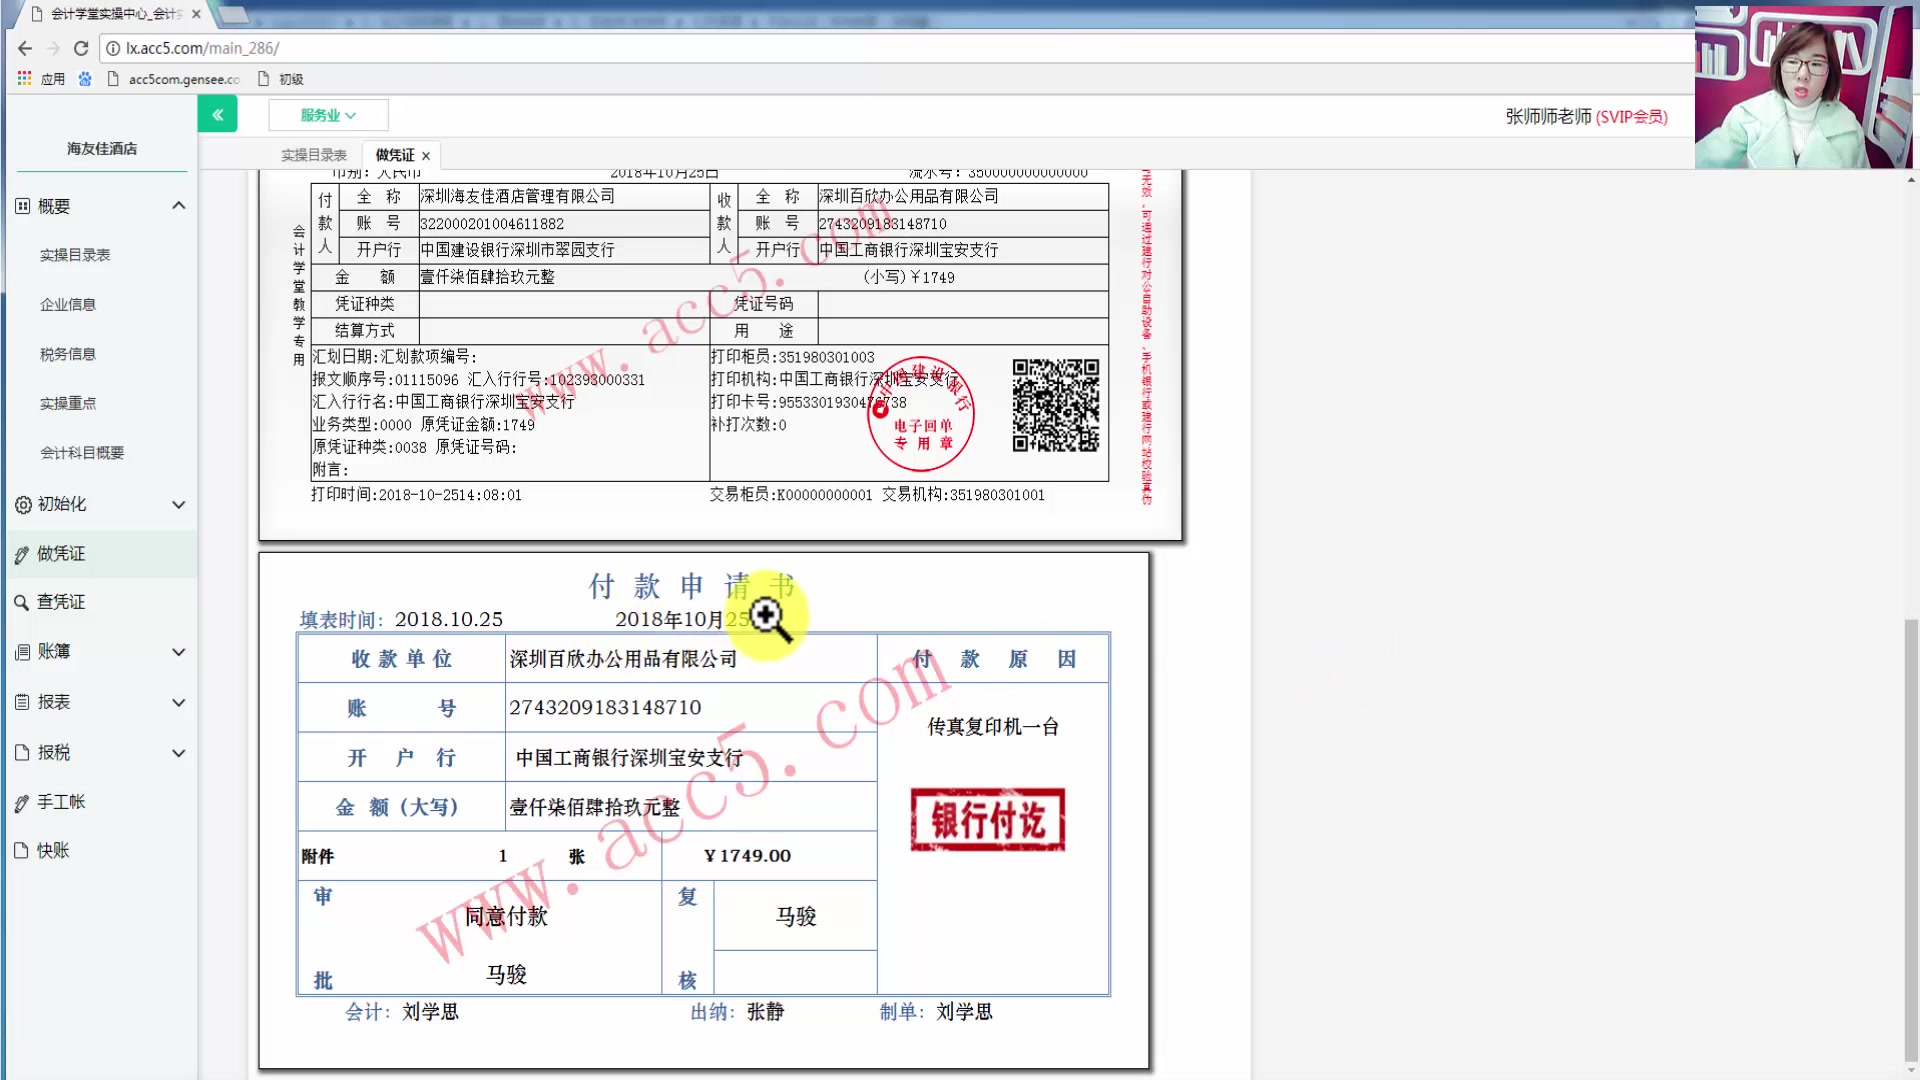Open 企业信息 in sidebar
1920x1080 pixels.
[x=68, y=305]
